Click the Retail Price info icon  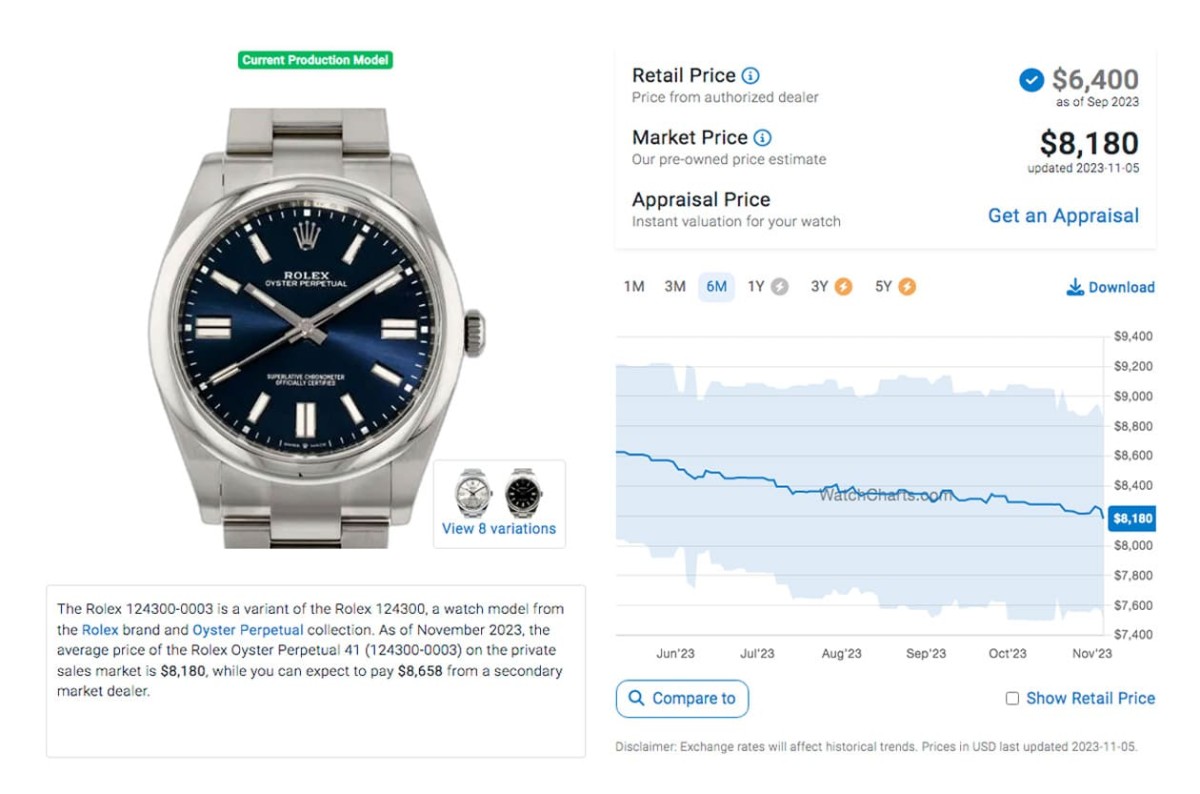tap(750, 76)
